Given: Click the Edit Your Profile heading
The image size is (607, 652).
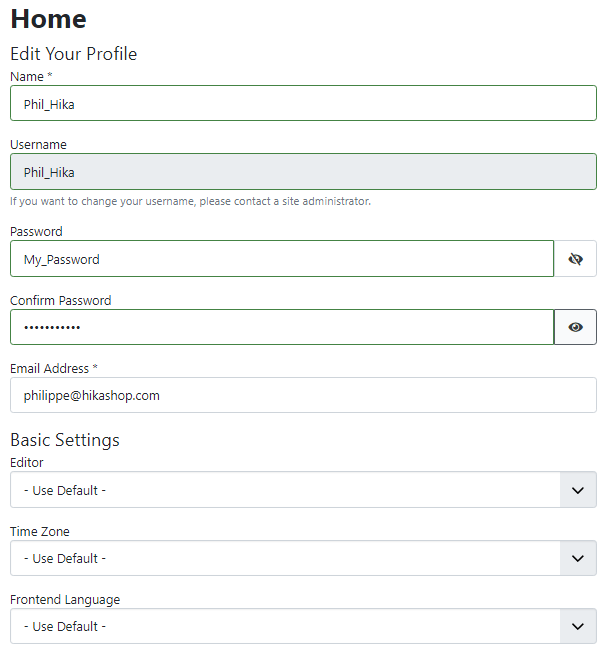Looking at the screenshot, I should pos(74,54).
